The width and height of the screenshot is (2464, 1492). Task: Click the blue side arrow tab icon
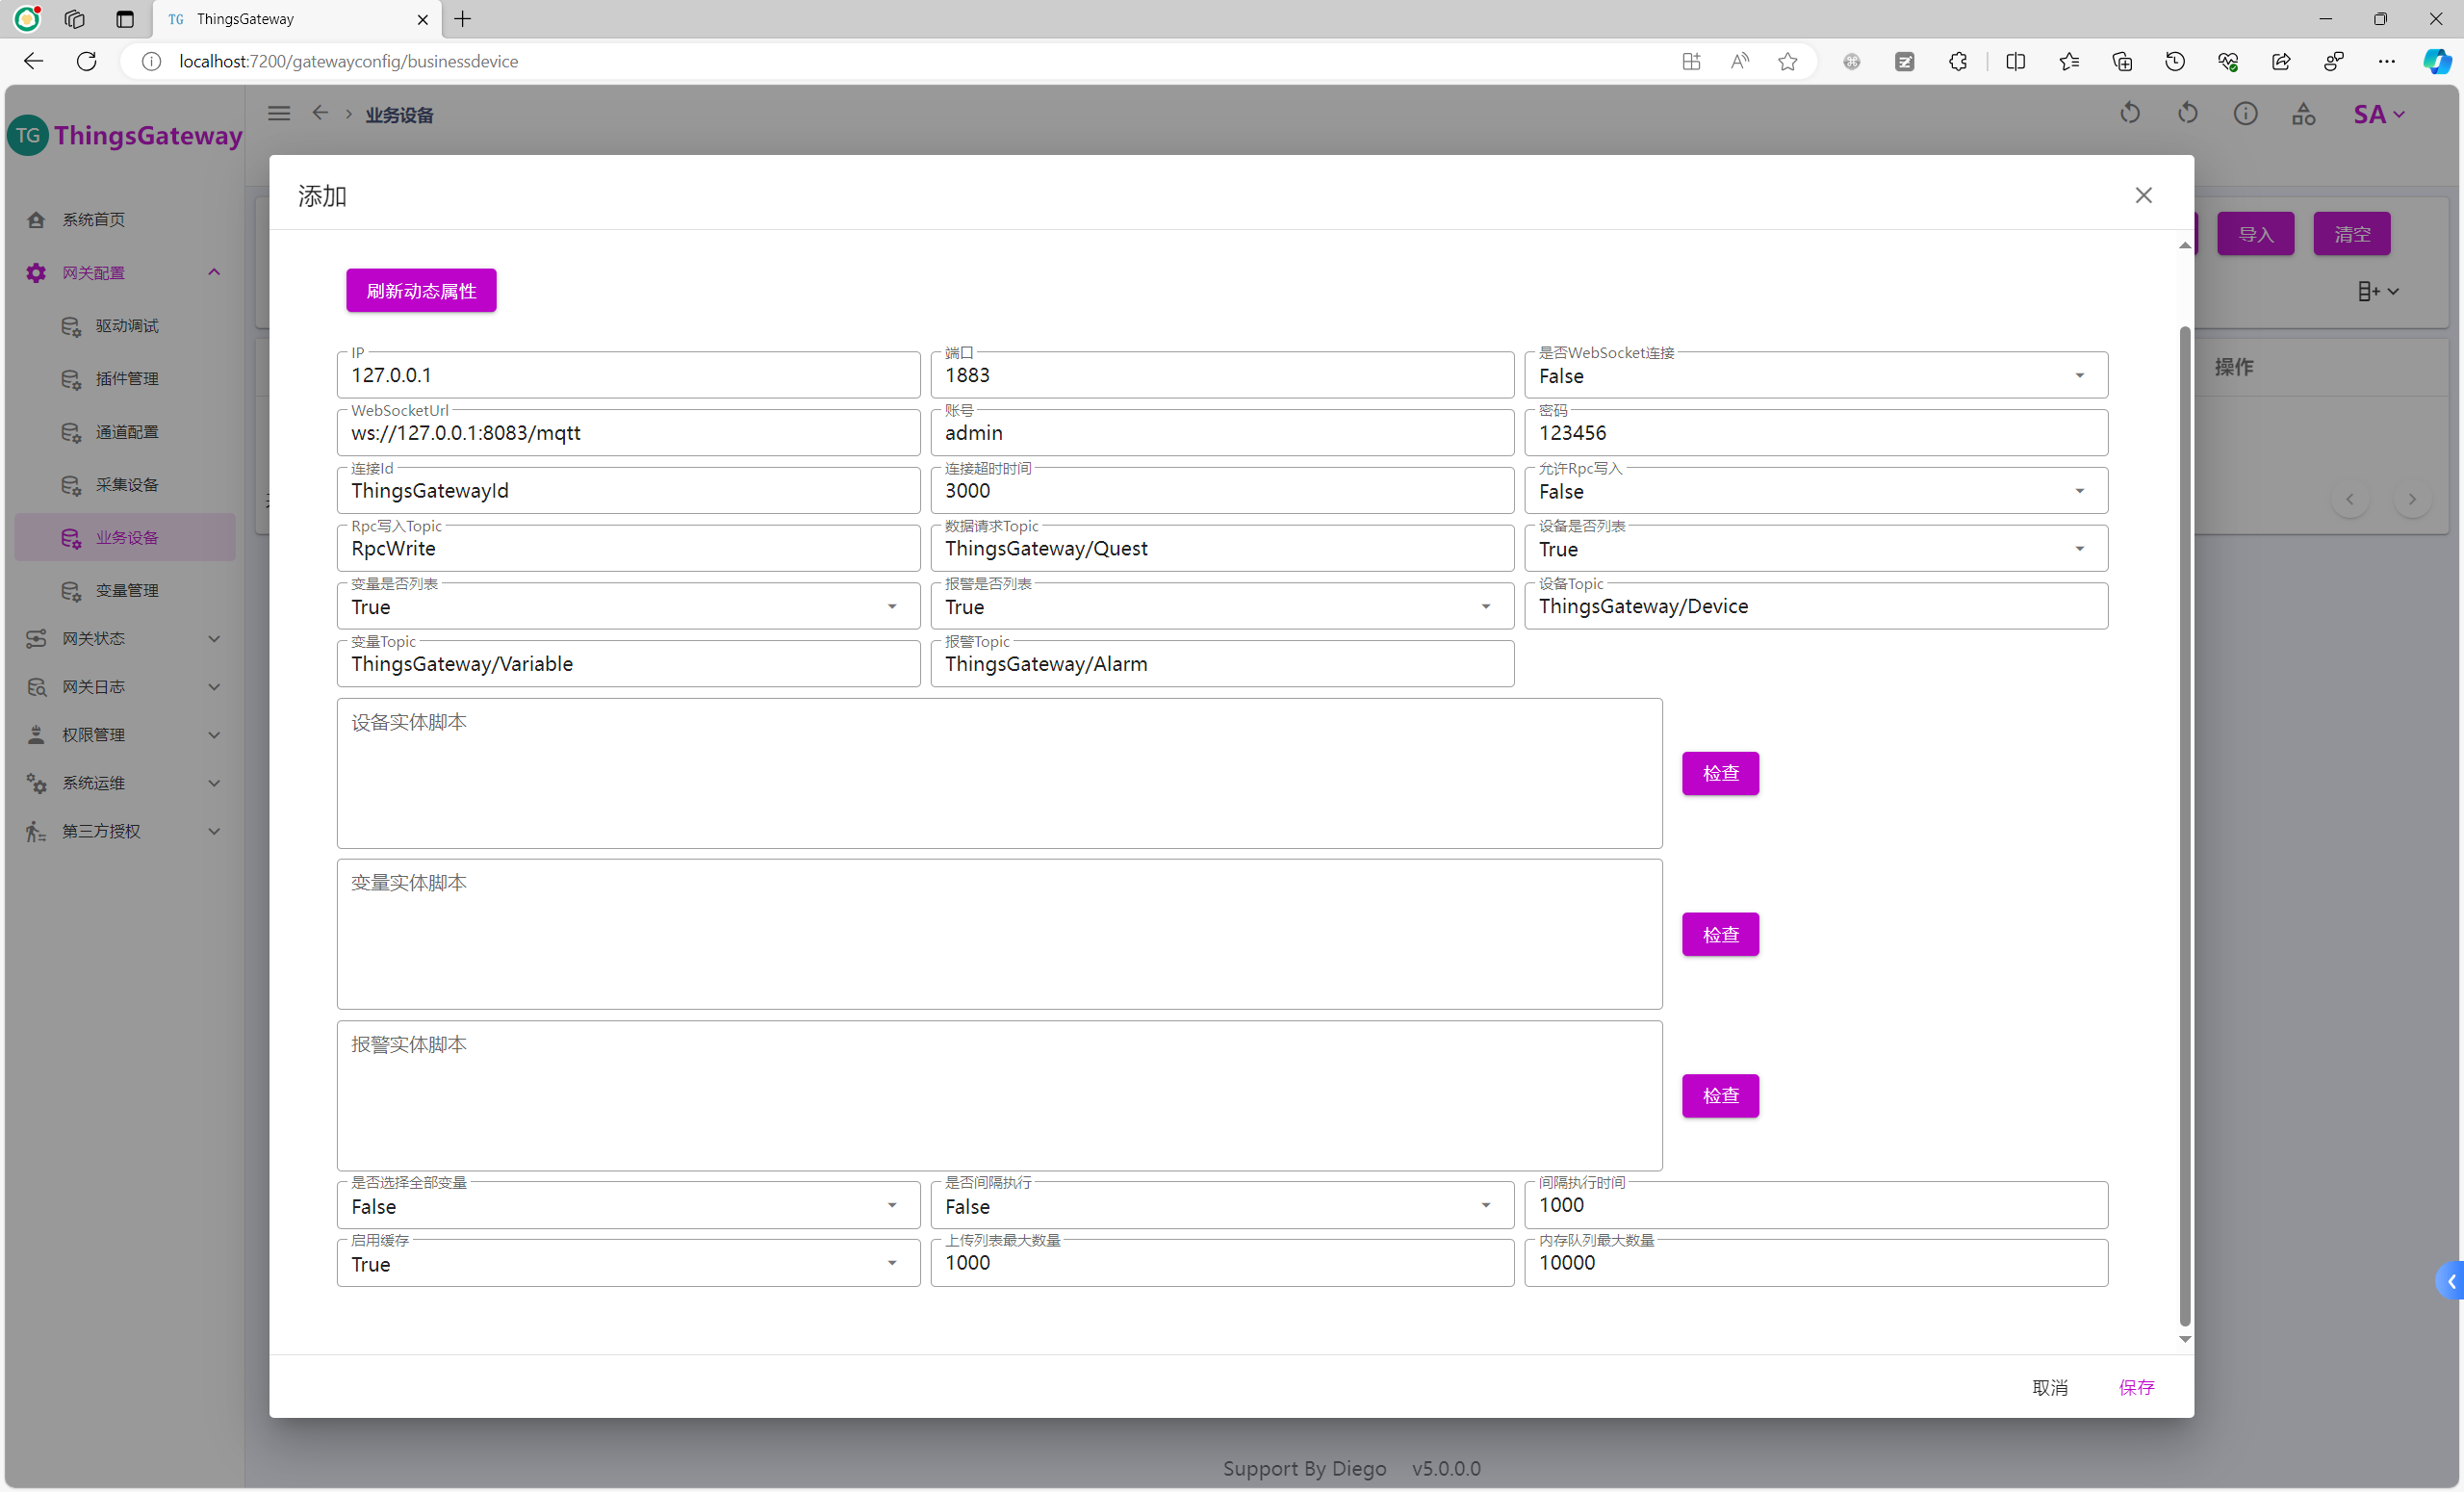tap(2451, 1281)
